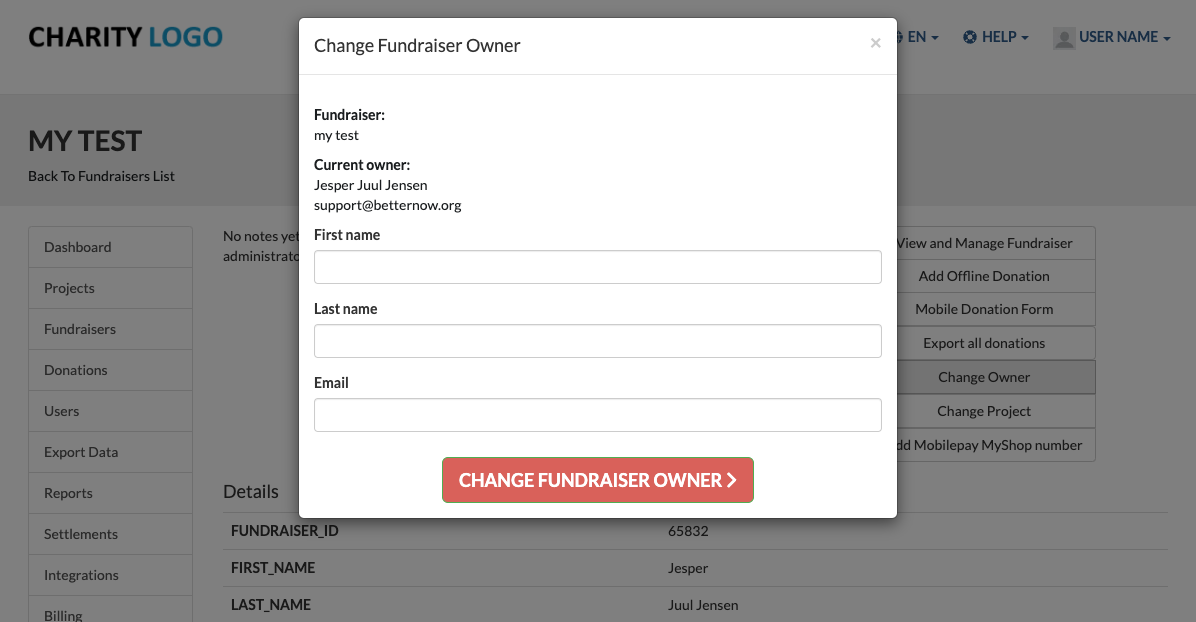Open the EN language dropdown
This screenshot has width=1196, height=622.
click(x=919, y=37)
